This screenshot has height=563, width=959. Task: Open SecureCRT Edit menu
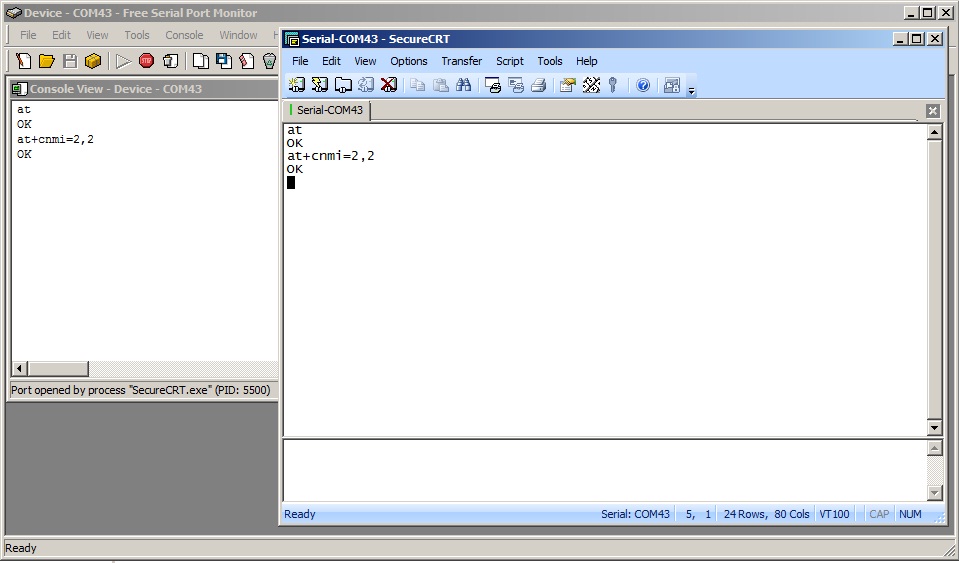point(331,61)
